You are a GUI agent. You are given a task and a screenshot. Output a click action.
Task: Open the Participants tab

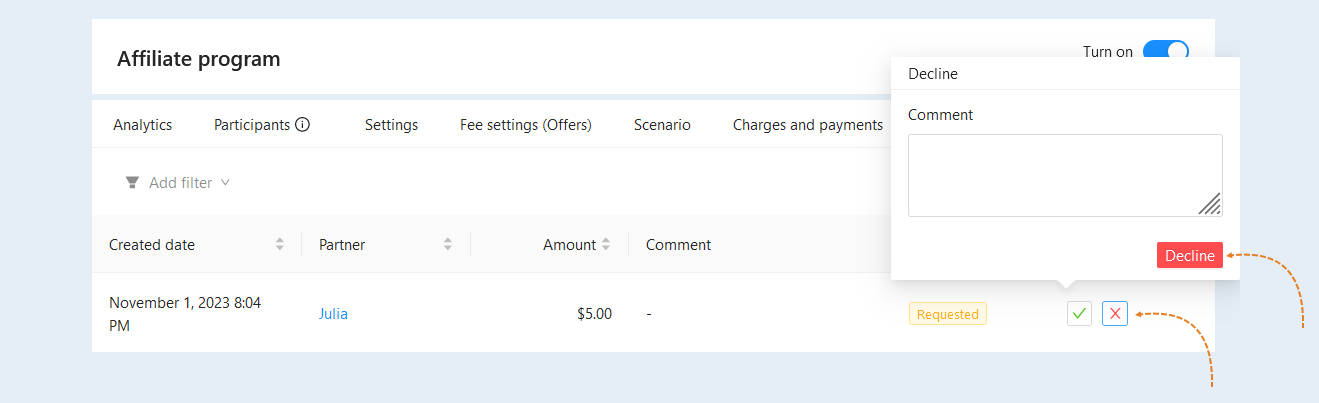pos(252,125)
